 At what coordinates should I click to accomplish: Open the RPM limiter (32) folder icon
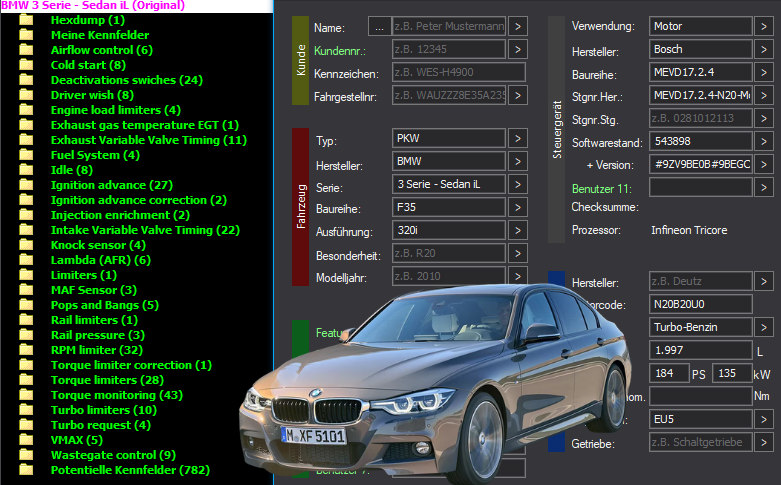point(26,350)
